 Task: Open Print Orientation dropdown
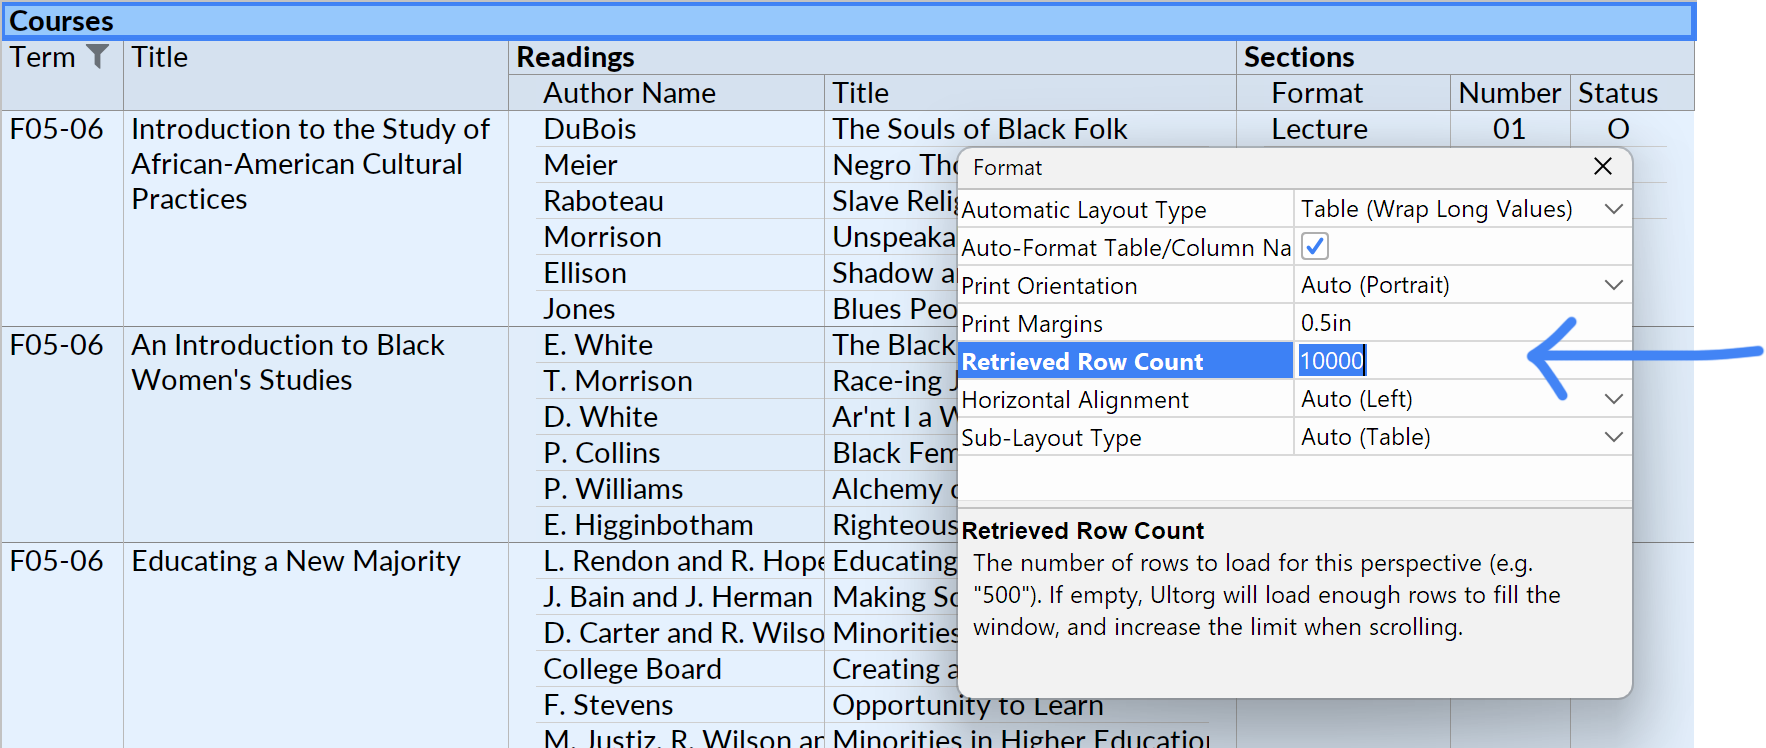1612,285
